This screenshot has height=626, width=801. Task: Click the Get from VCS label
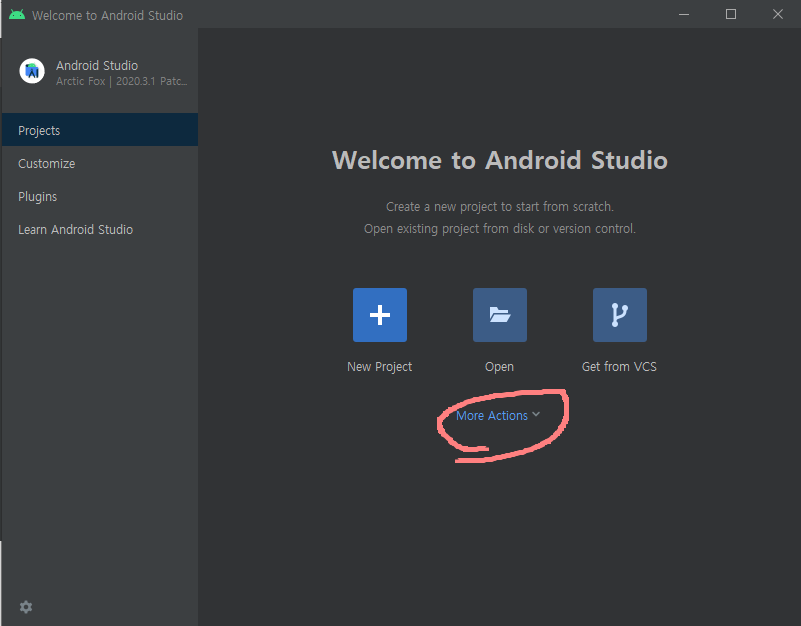tap(619, 366)
